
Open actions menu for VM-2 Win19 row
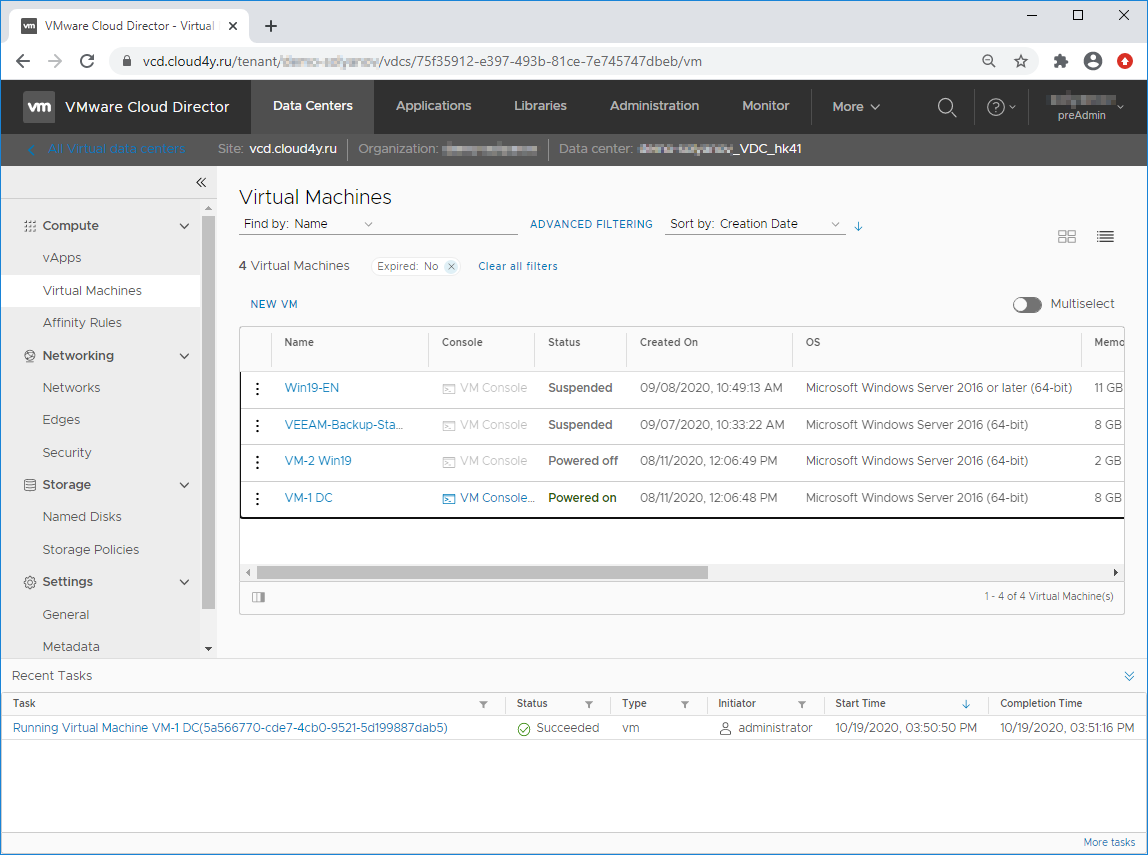pyautogui.click(x=257, y=462)
